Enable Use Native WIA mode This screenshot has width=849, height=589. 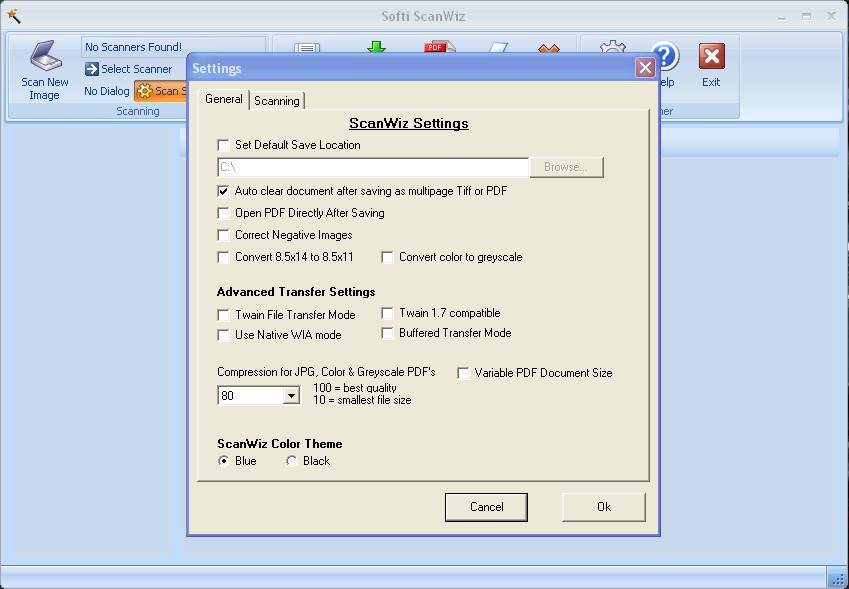pos(223,335)
